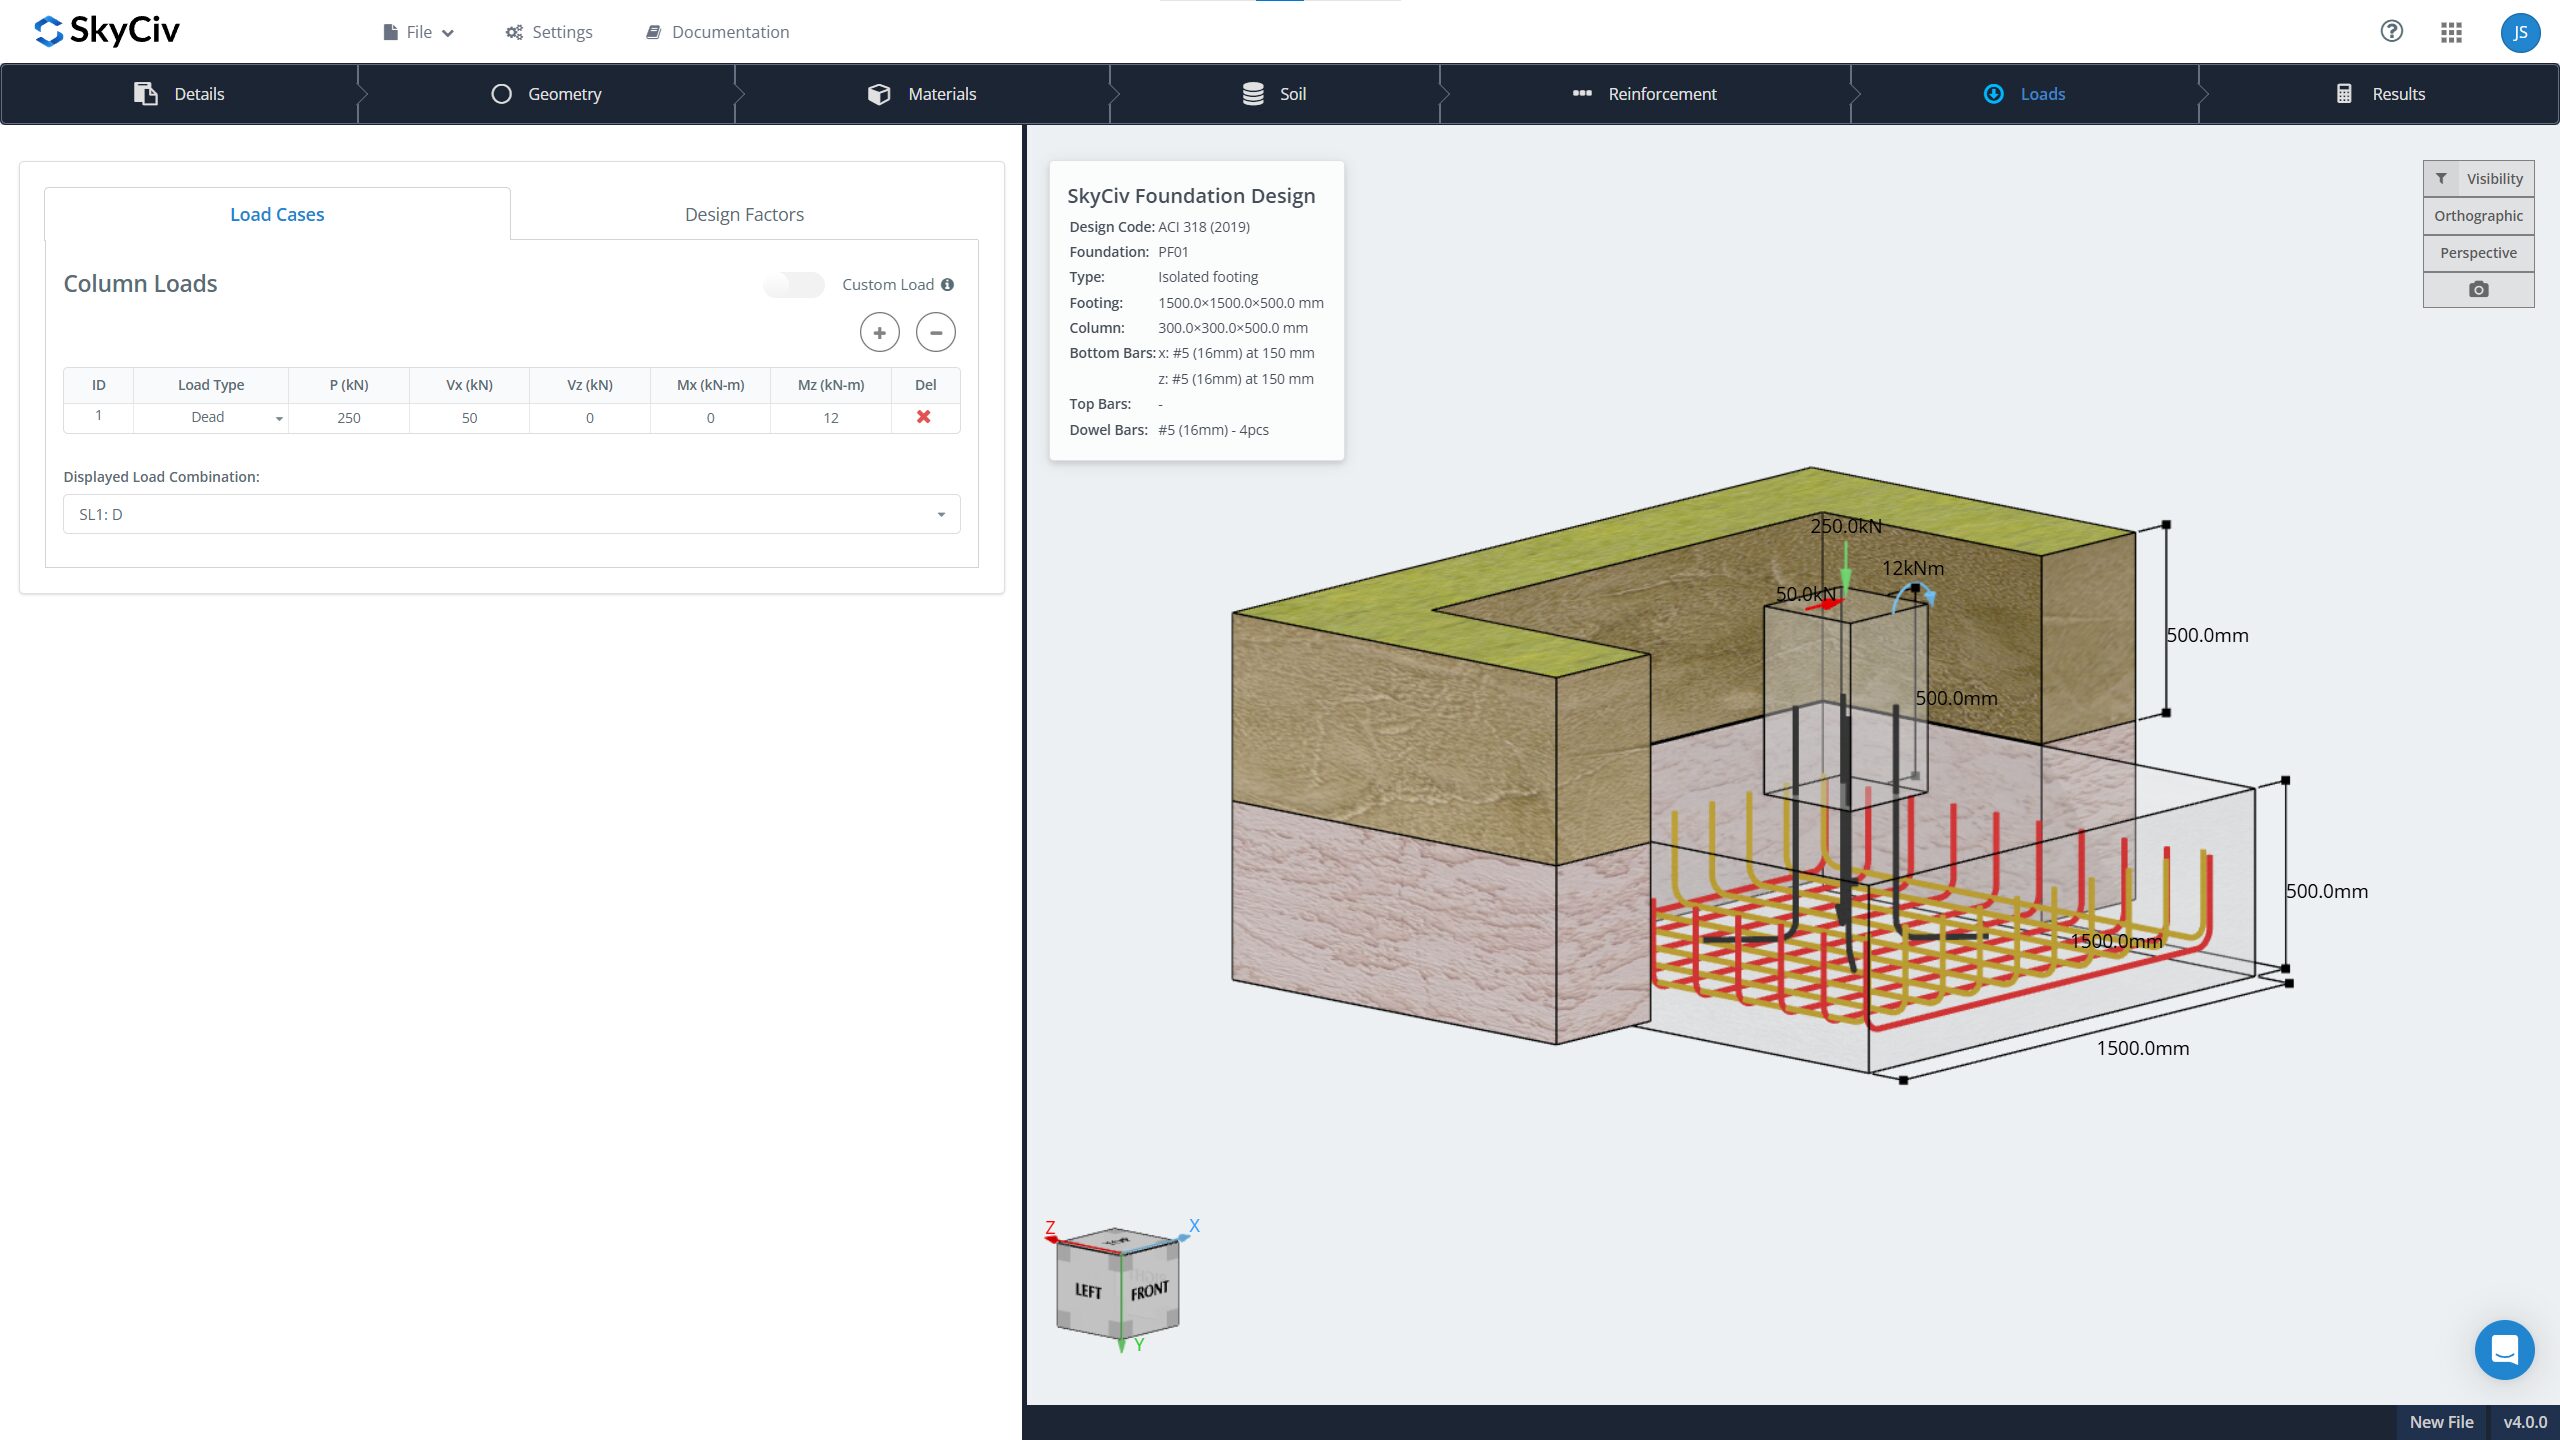
Task: Add a column load row with plus button
Action: click(x=880, y=333)
